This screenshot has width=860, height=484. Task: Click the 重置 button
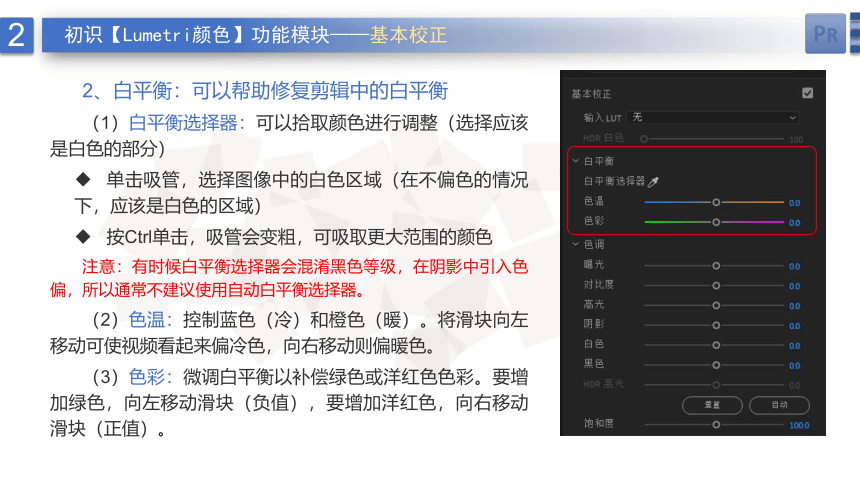click(712, 405)
